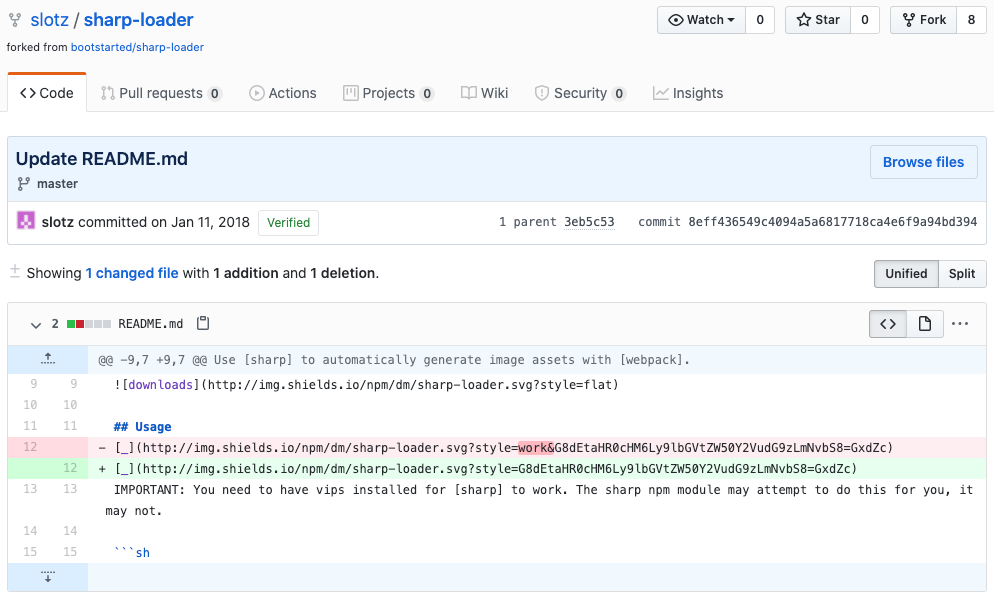Expand hidden lines at bottom of diff
The image size is (994, 600).
click(x=47, y=576)
